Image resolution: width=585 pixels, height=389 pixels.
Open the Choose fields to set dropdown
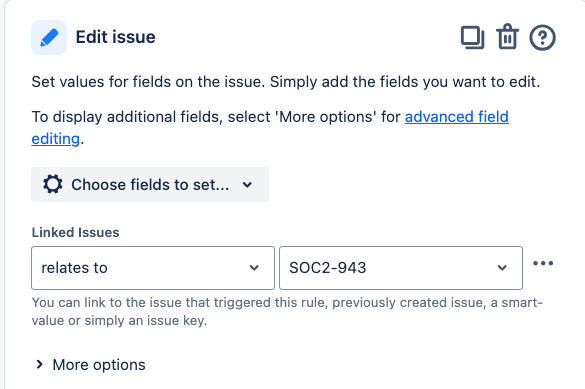pos(150,185)
